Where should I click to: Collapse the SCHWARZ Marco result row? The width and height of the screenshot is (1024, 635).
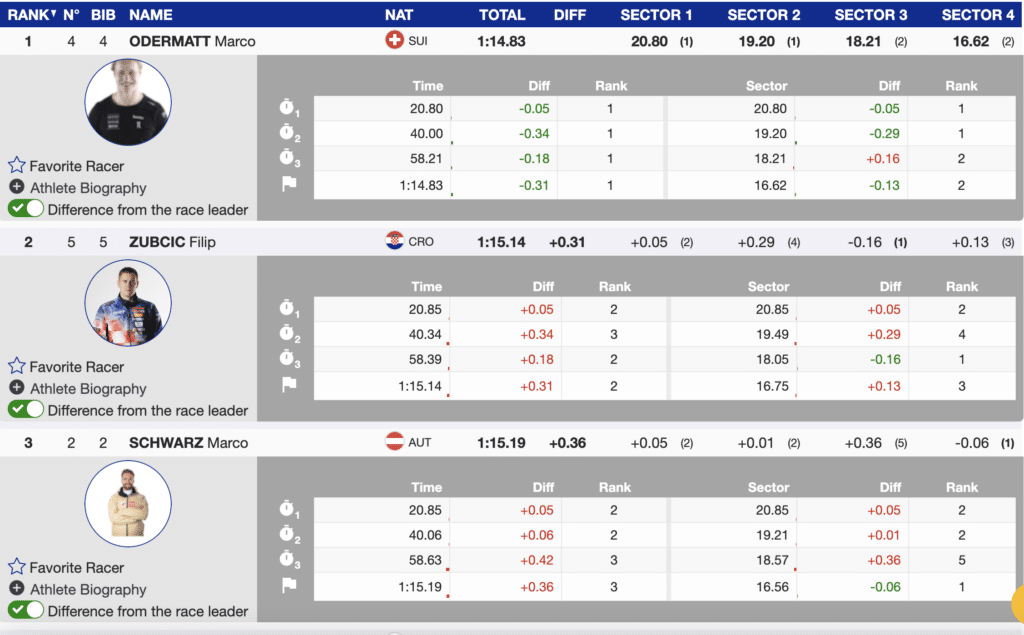pyautogui.click(x=188, y=442)
